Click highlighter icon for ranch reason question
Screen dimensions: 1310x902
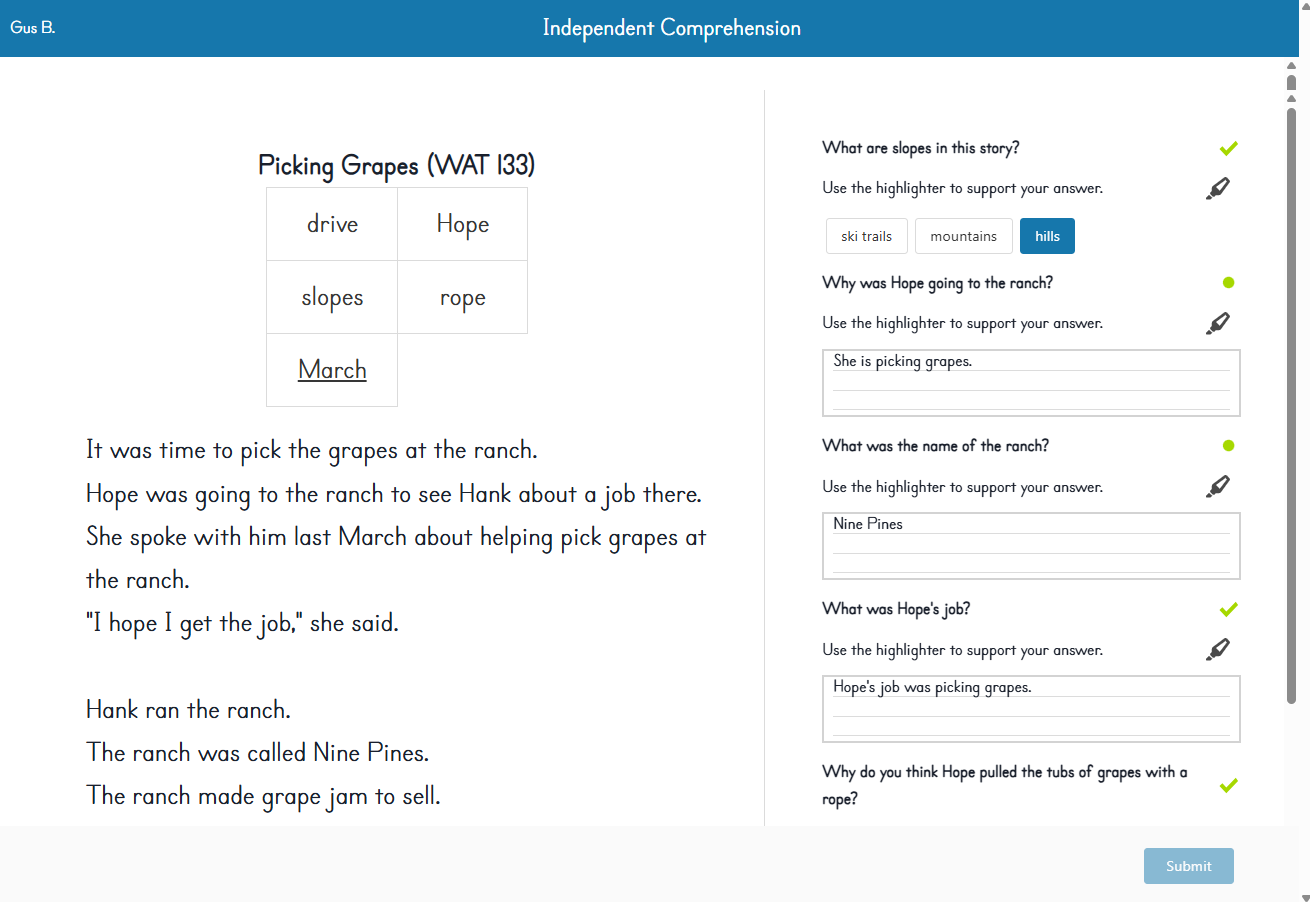(1217, 323)
